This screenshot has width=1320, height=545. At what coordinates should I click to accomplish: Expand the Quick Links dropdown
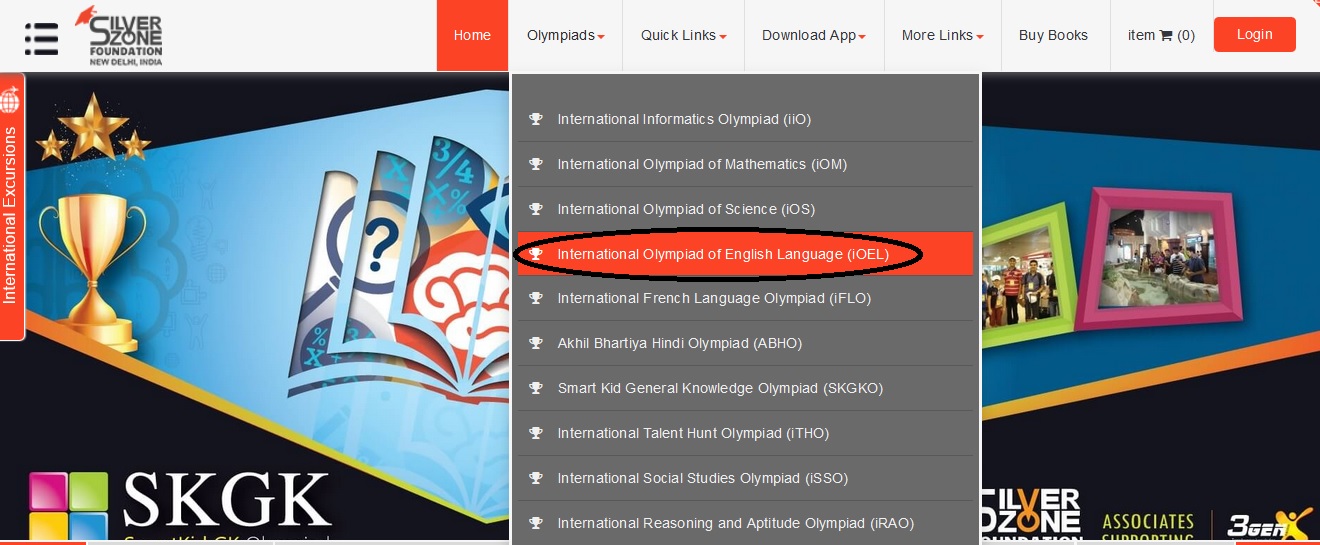click(683, 35)
